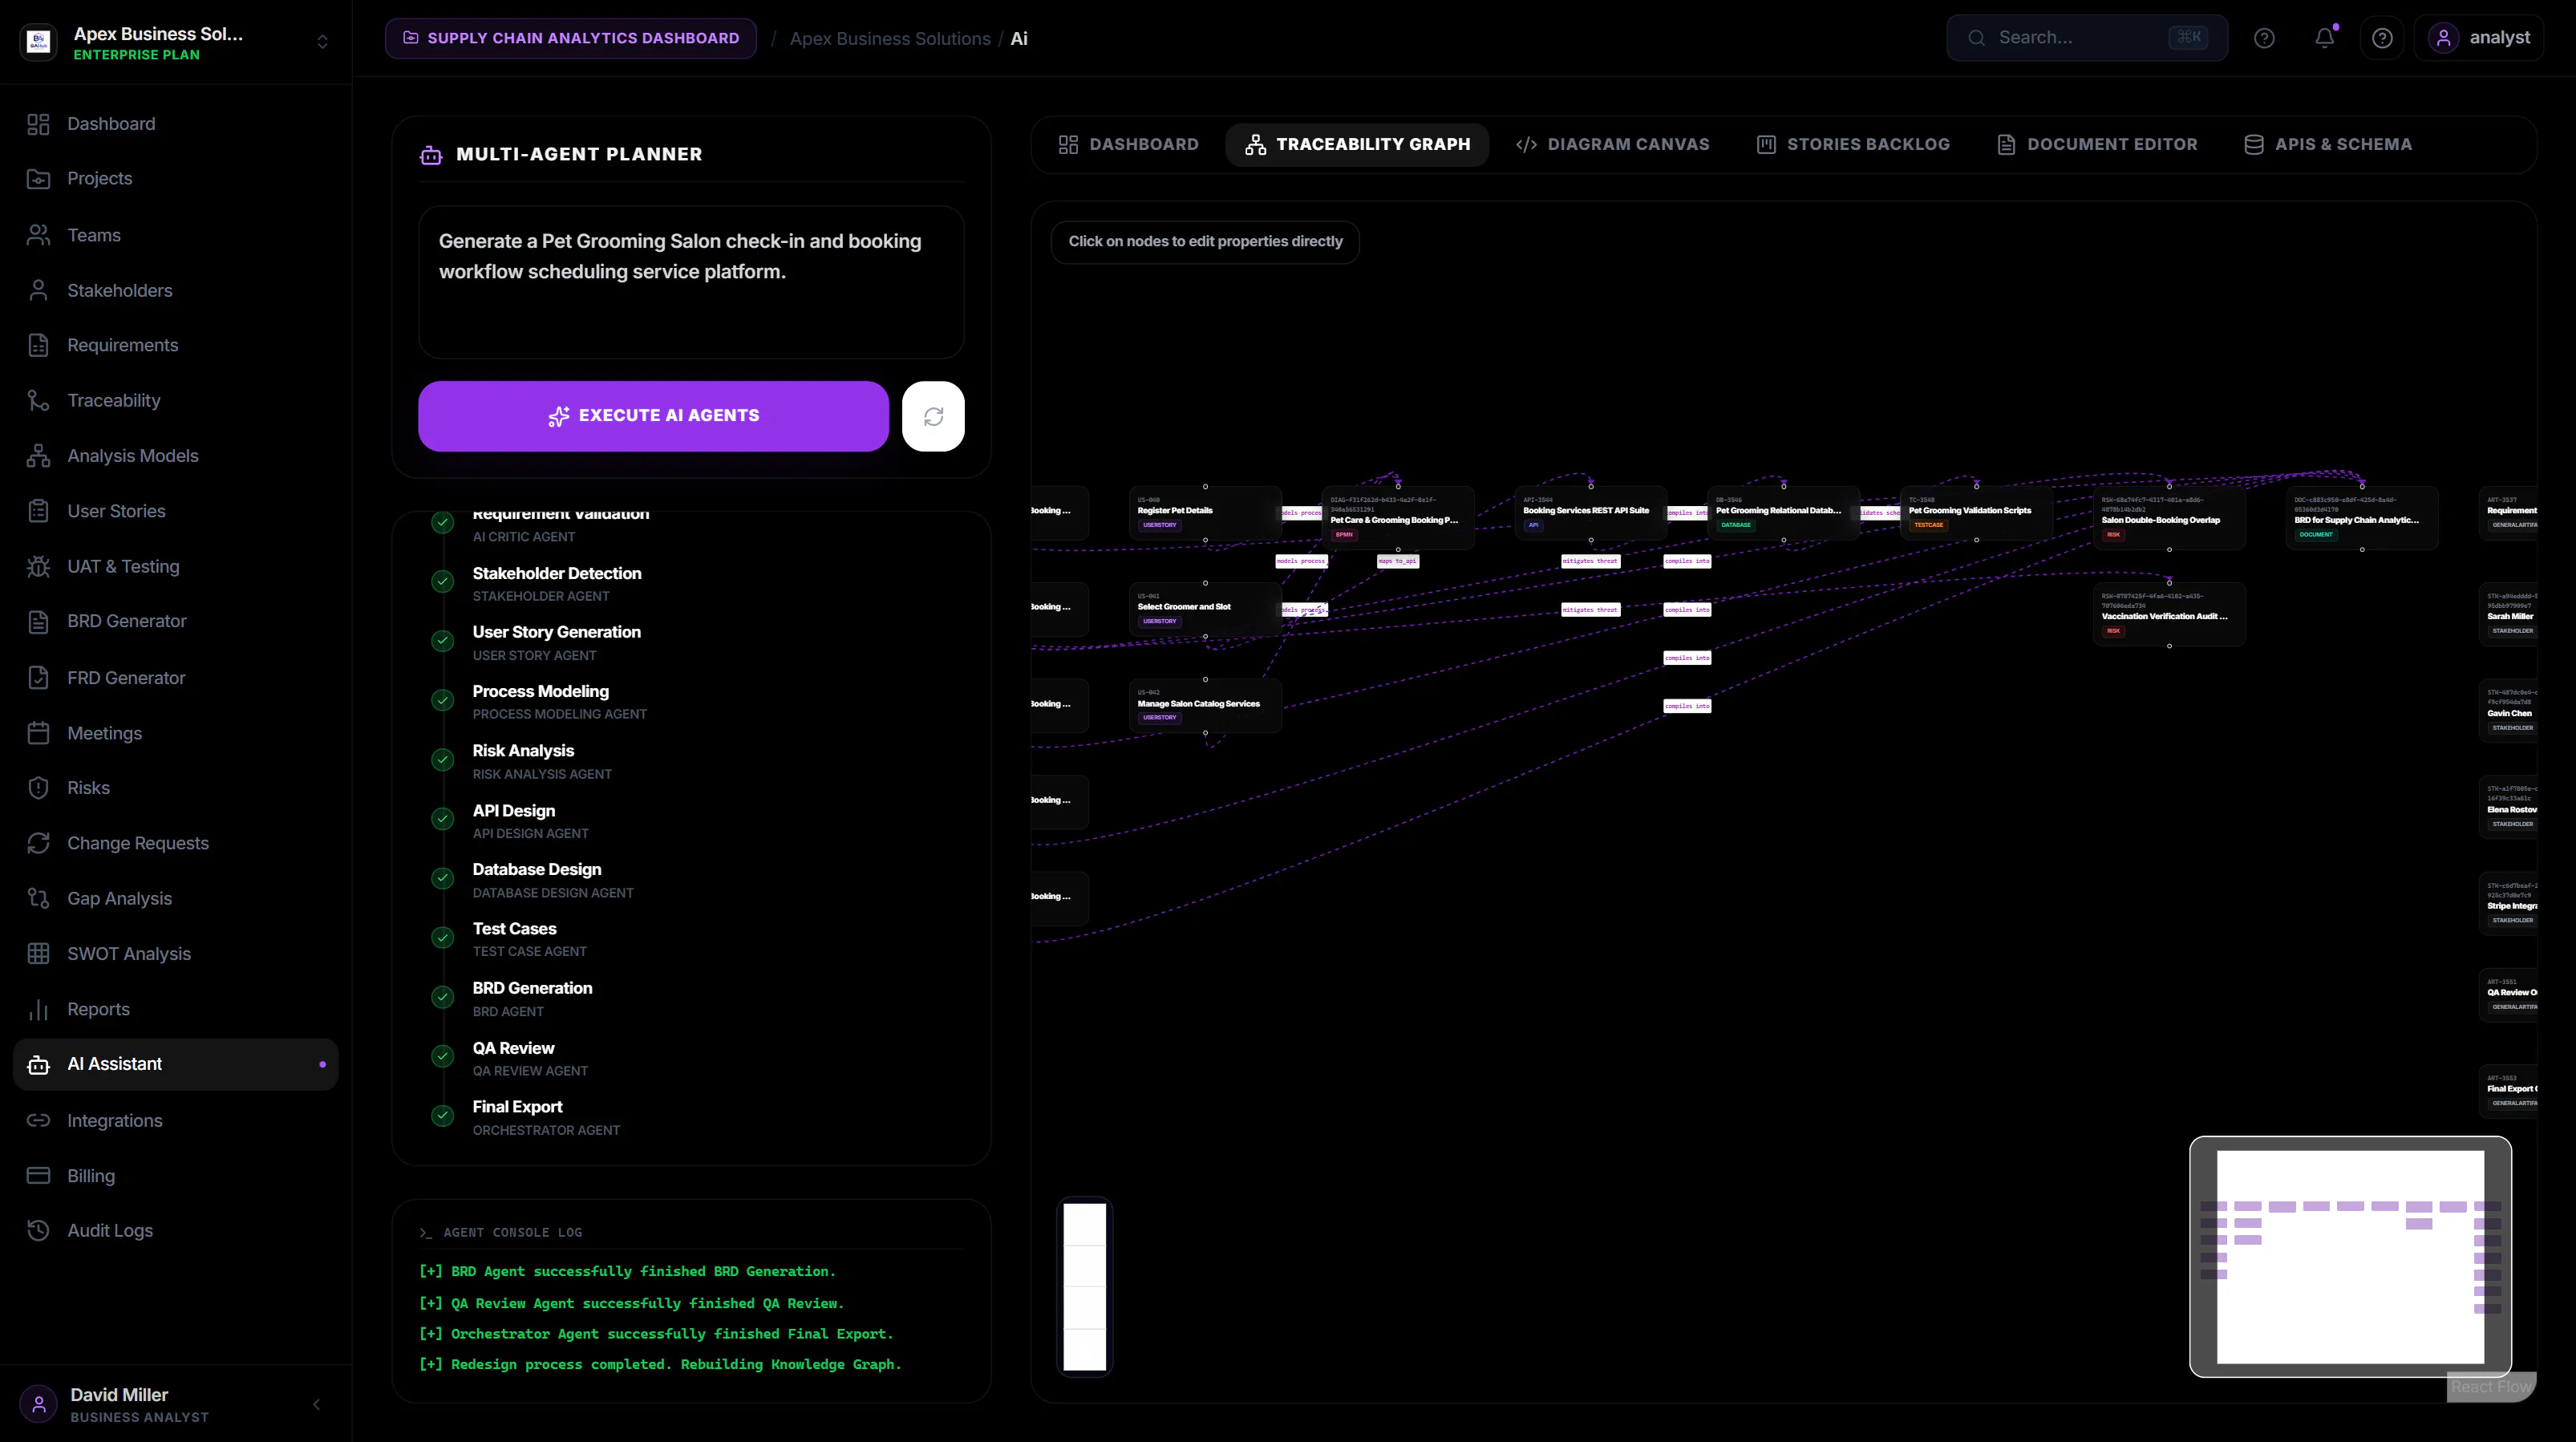
Task: Select Manage Salon Catalog Services node
Action: point(1205,707)
